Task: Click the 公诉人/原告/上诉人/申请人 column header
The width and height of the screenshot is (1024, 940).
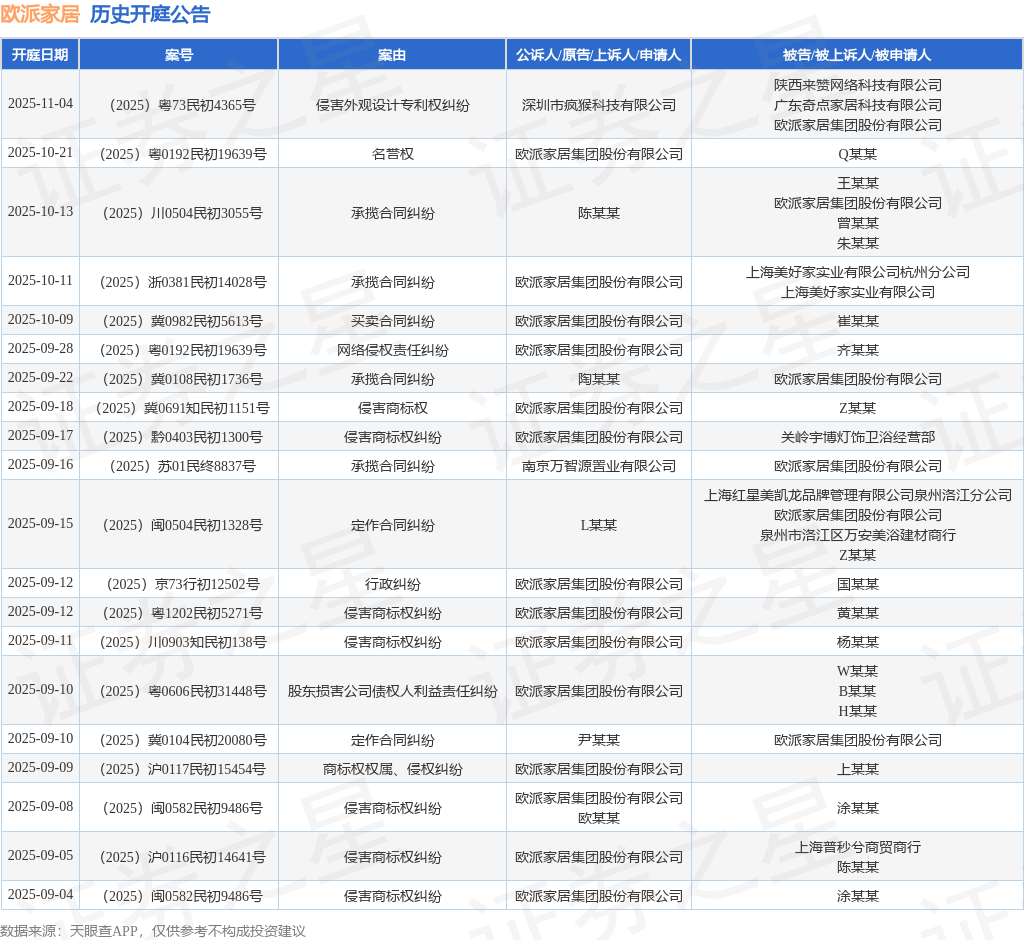Action: tap(598, 55)
